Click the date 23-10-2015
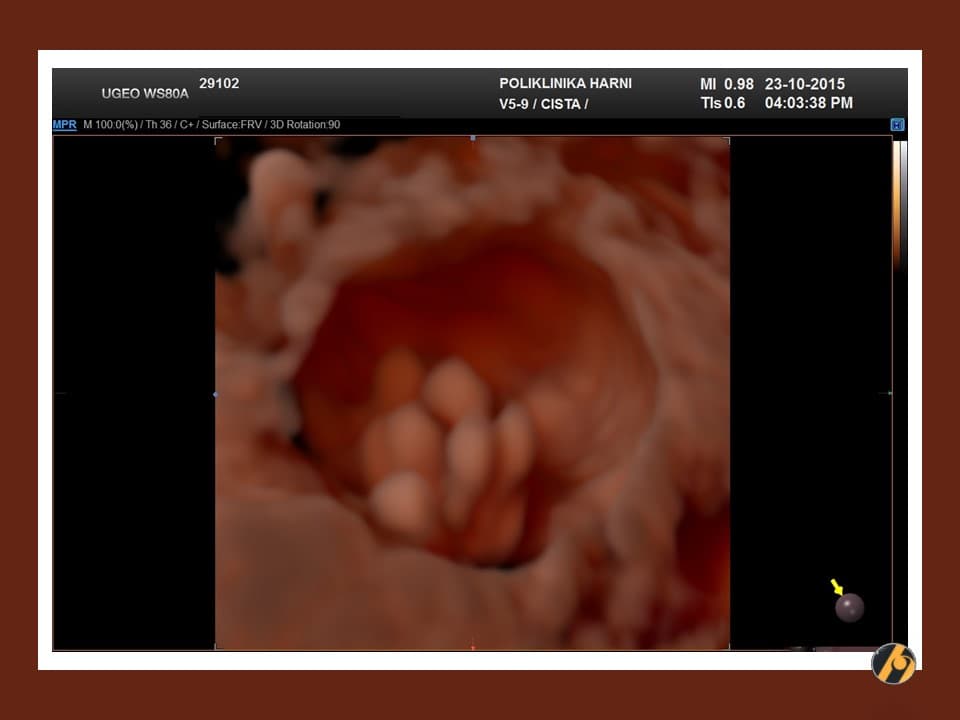The image size is (960, 720). tap(804, 84)
